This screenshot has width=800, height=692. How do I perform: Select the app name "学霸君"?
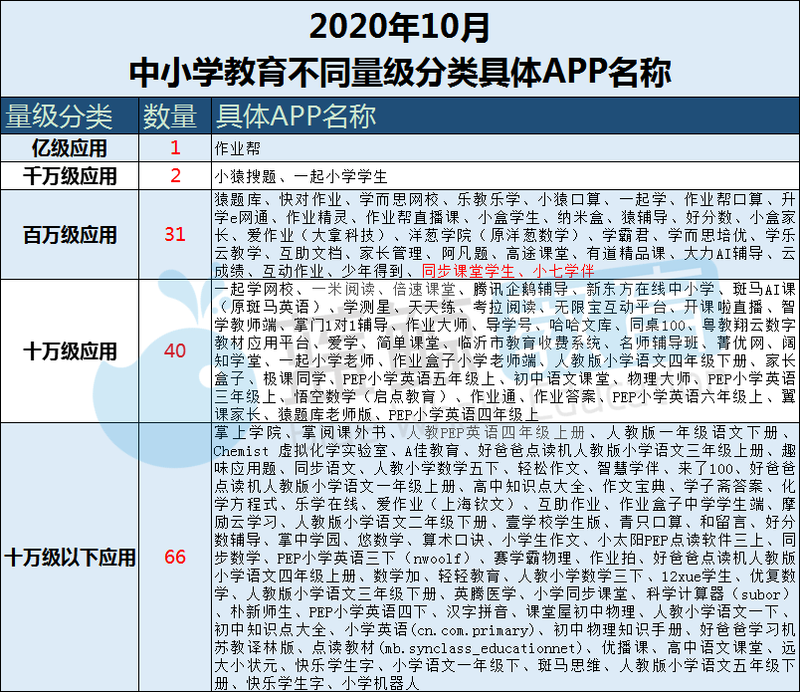626,235
